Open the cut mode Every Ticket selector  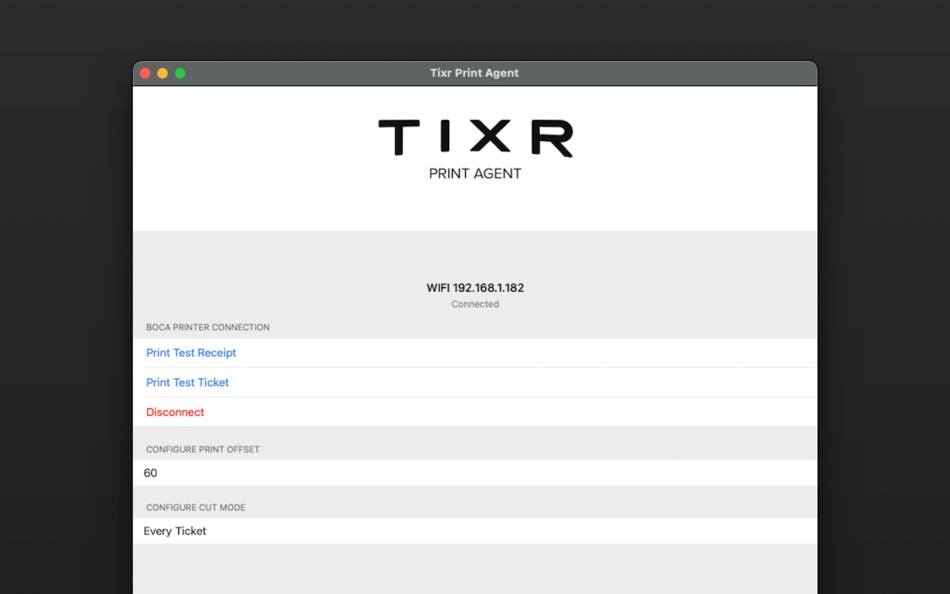pos(475,531)
